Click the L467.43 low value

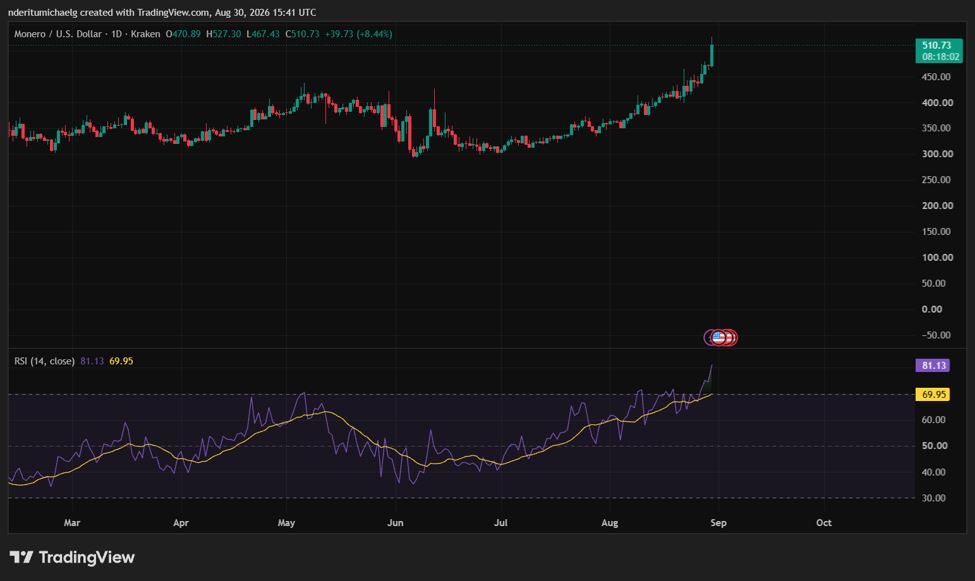pyautogui.click(x=263, y=34)
